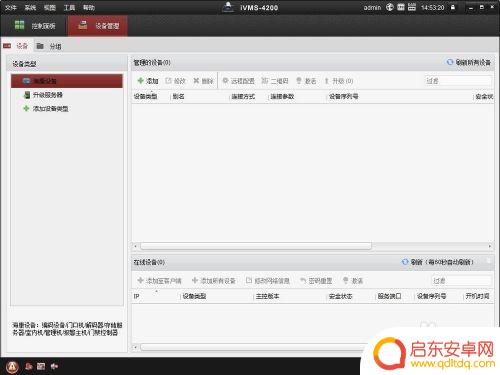The height and width of the screenshot is (375, 500).
Task: Click 激活 in managed devices toolbar
Action: tap(306, 81)
